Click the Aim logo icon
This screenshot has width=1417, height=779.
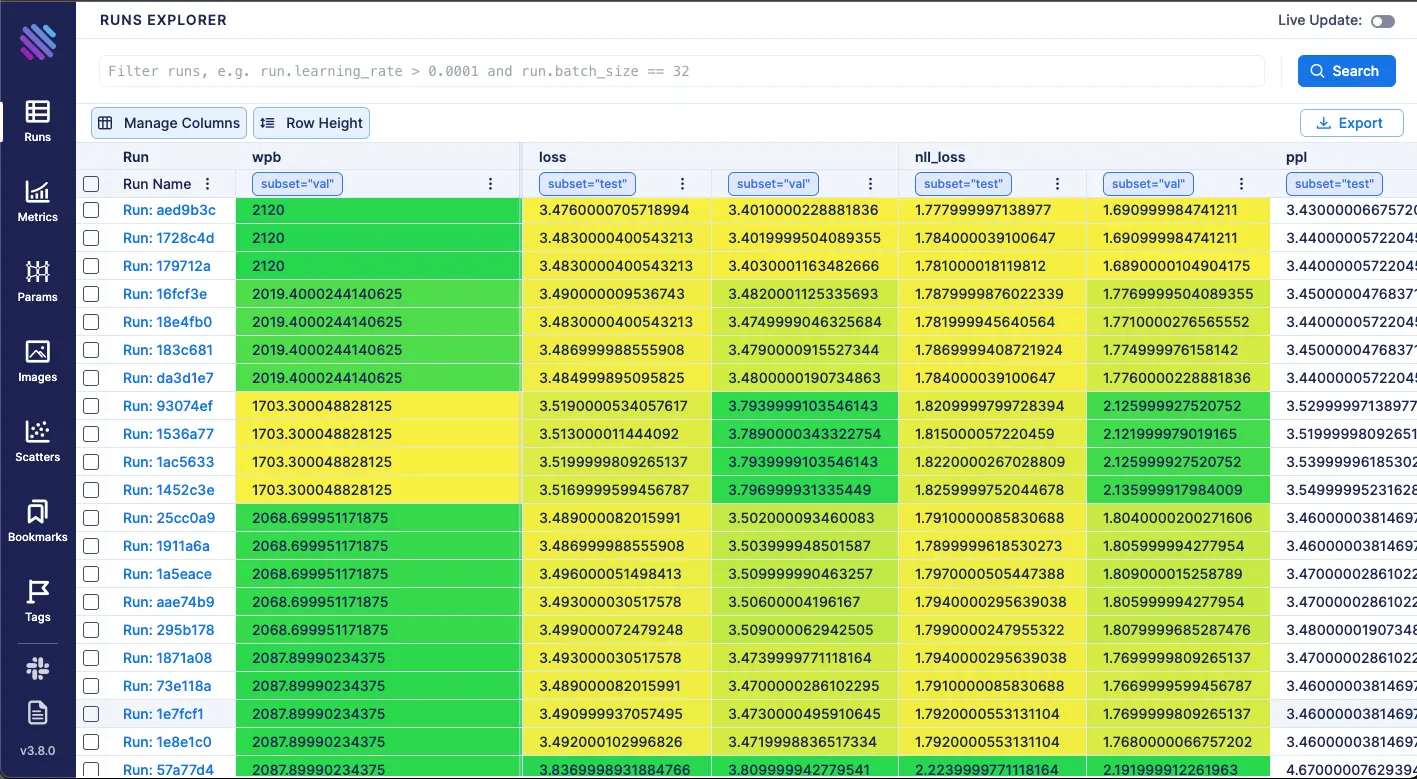38,41
